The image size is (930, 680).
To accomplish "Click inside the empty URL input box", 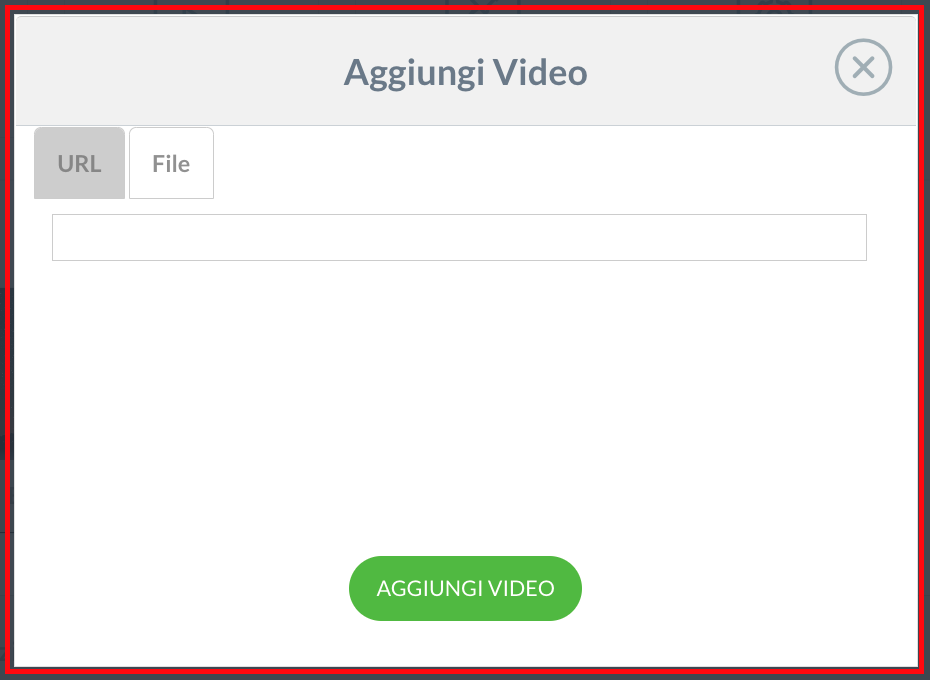I will [459, 237].
